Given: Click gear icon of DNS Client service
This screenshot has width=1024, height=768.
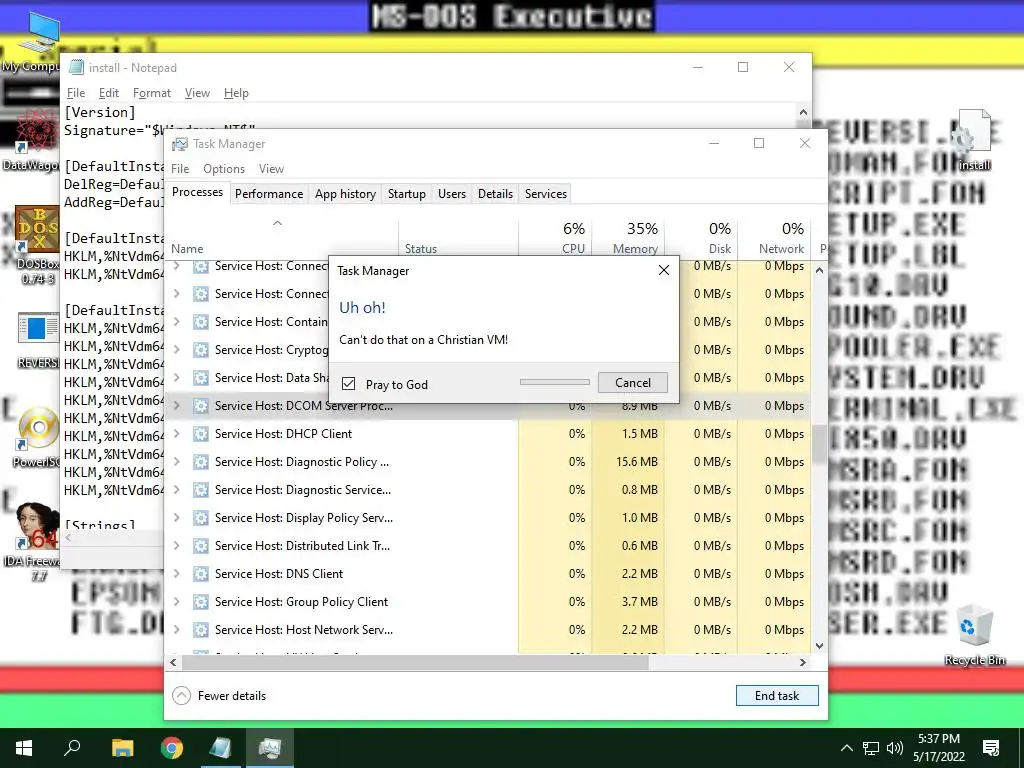Looking at the screenshot, I should (x=200, y=574).
